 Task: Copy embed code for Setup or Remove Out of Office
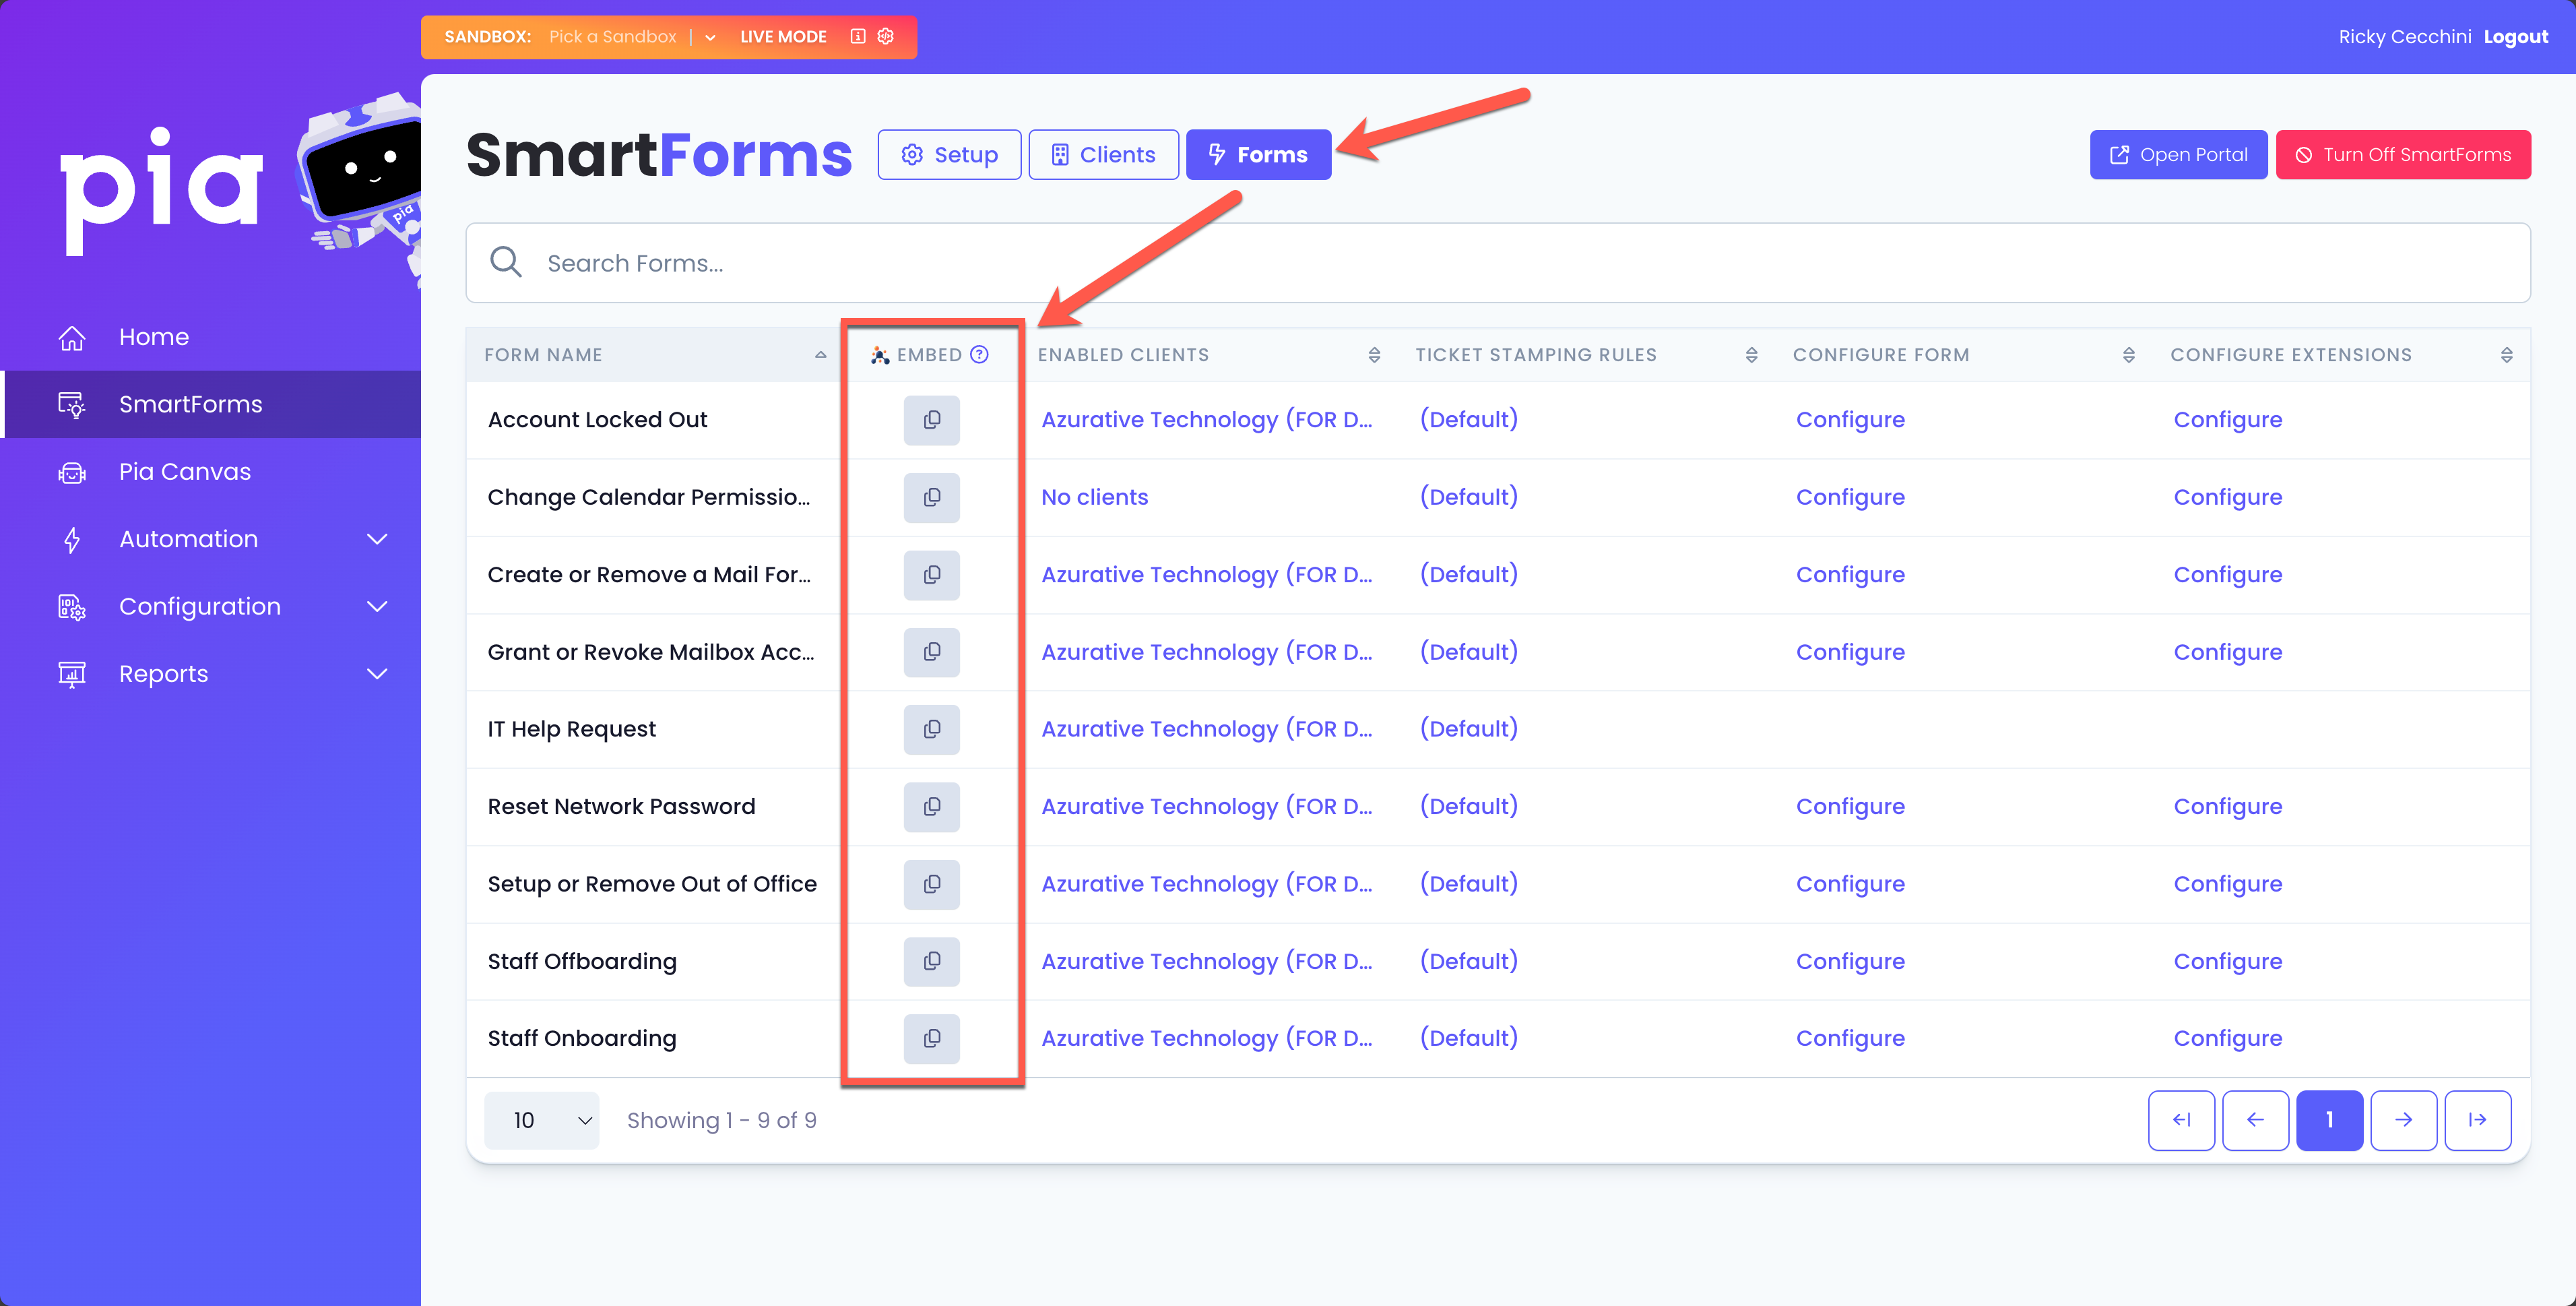point(931,884)
